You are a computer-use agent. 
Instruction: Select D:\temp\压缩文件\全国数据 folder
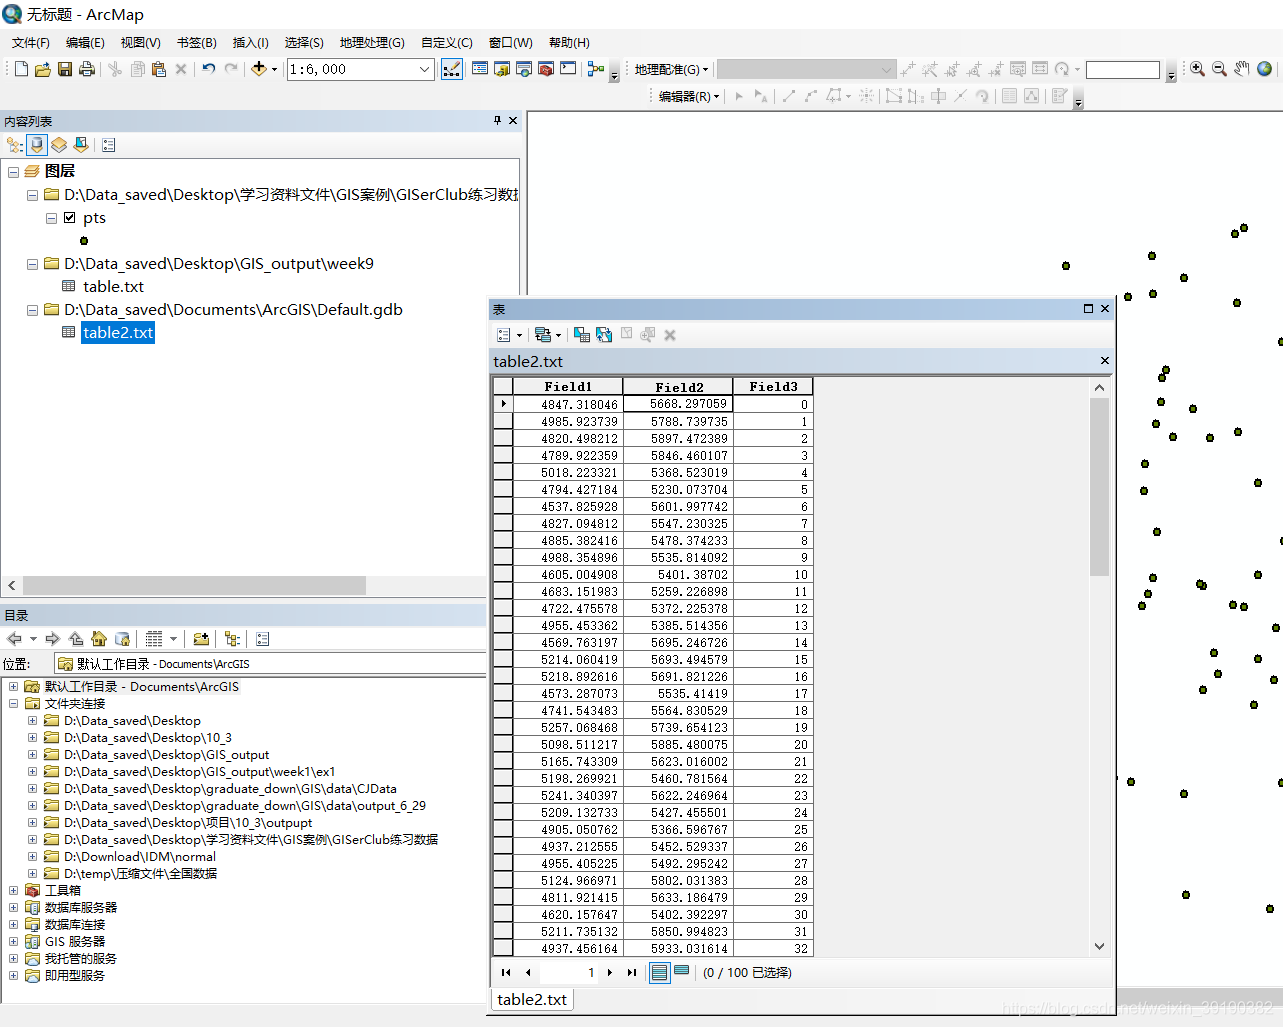pos(140,874)
